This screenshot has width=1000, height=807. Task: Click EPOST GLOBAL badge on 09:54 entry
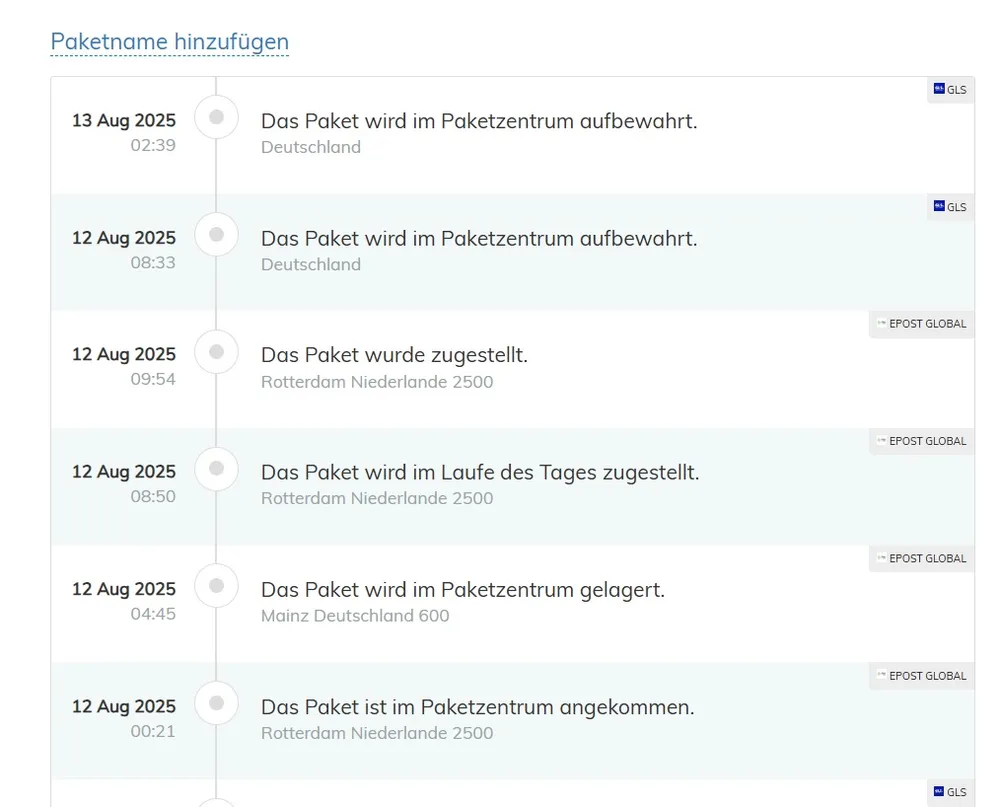click(922, 324)
